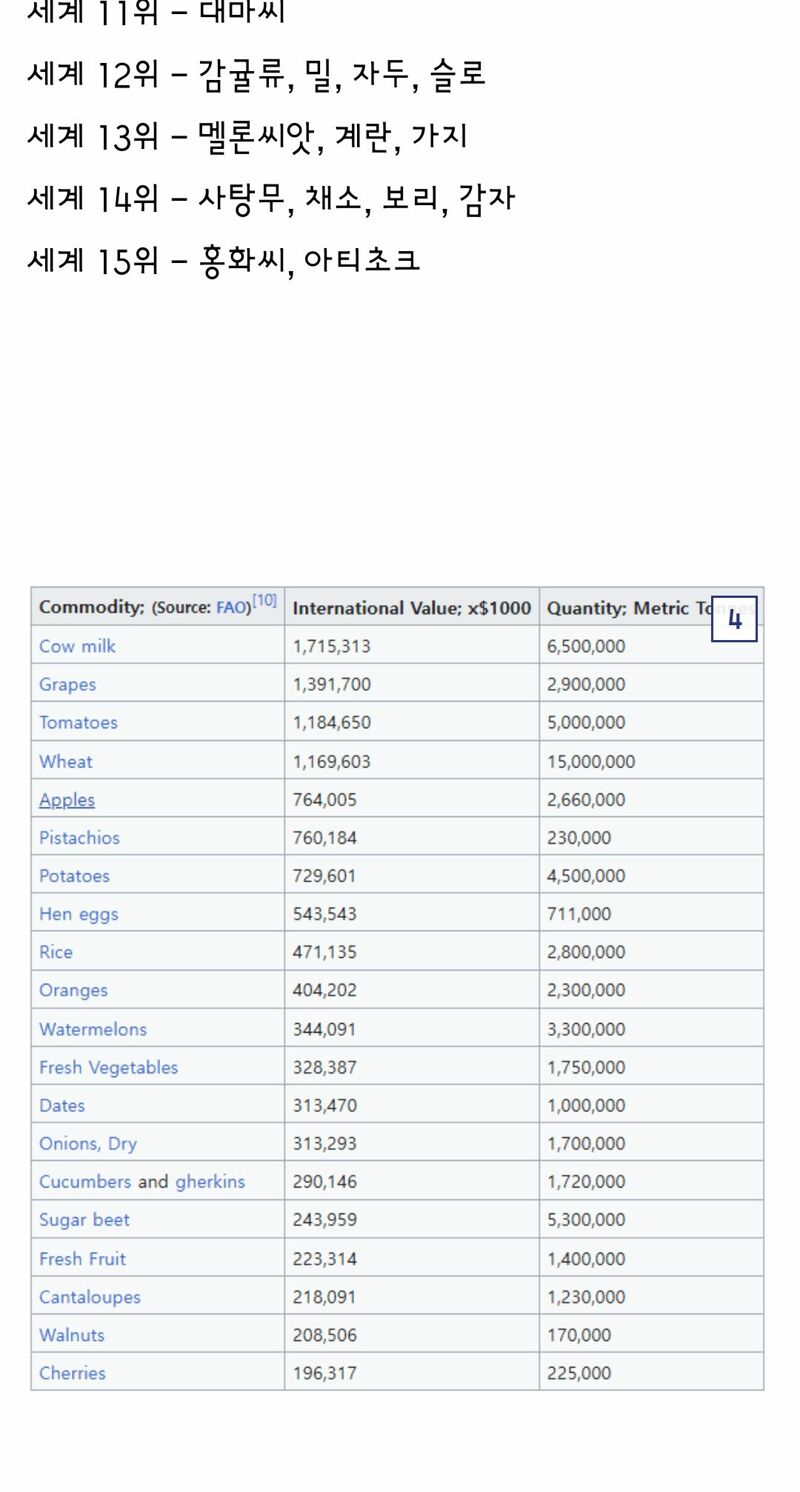Click the Pistachios quantity 230,000
Screen dimensions: 800x1492
579,837
